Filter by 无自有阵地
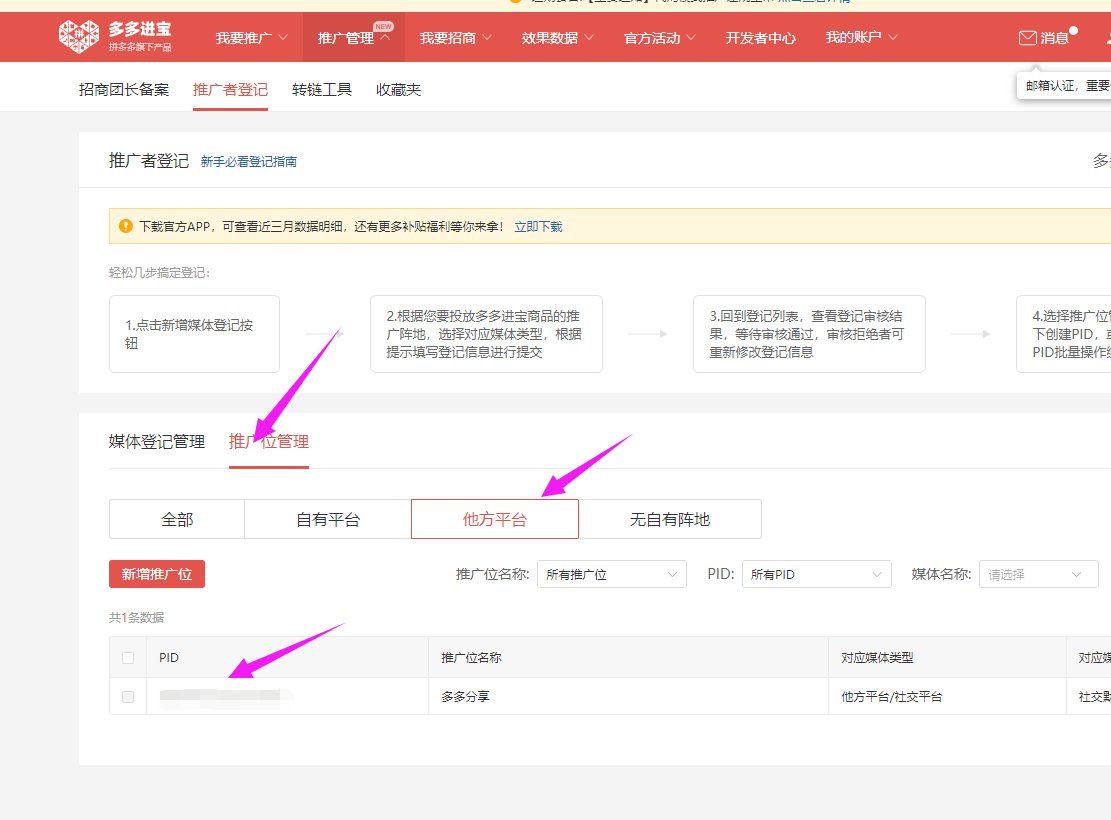This screenshot has width=1111, height=820. pyautogui.click(x=670, y=519)
